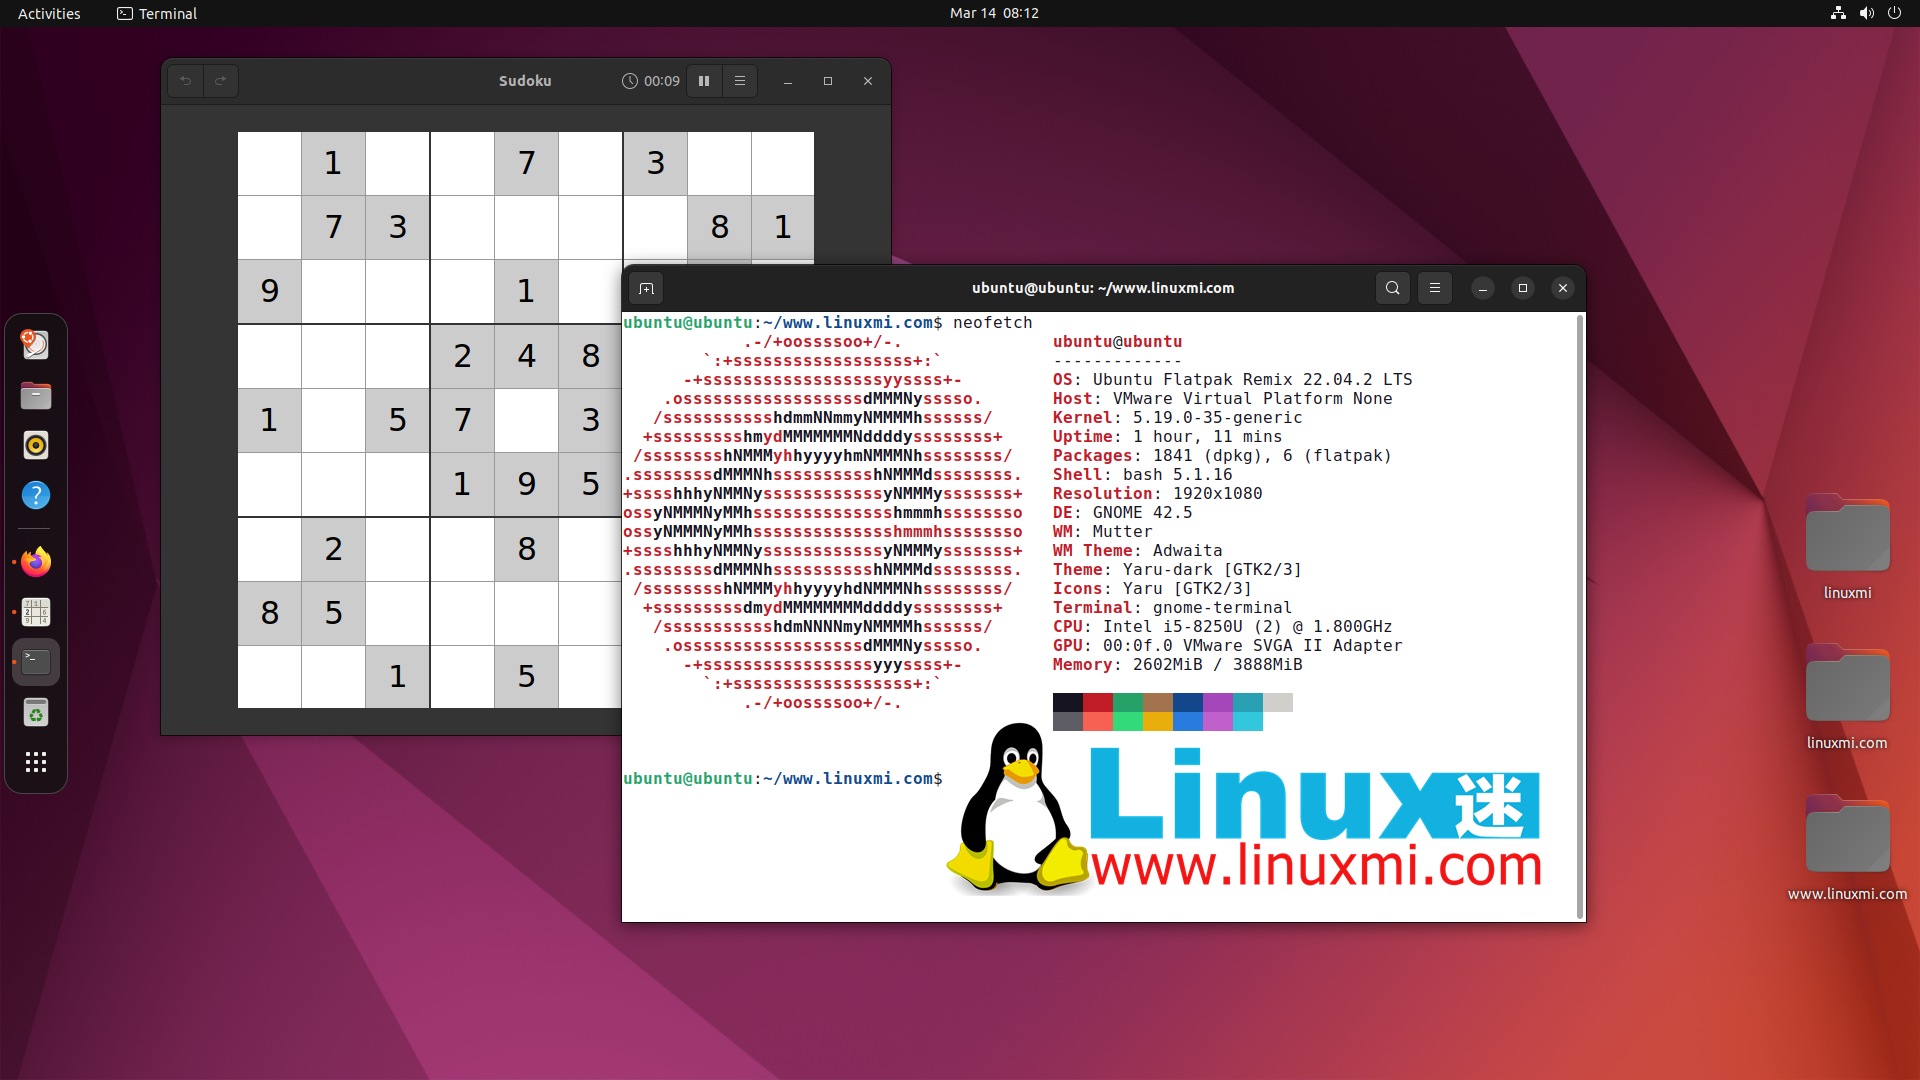
Task: Open the linuxmi desktop folder
Action: tap(1847, 547)
